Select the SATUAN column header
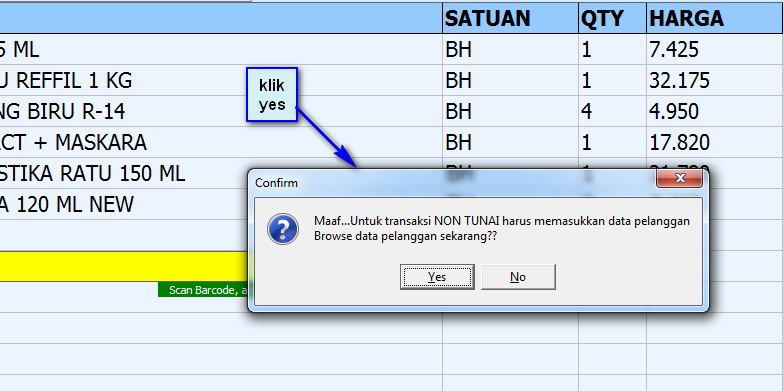Image resolution: width=783 pixels, height=391 pixels. click(x=510, y=18)
